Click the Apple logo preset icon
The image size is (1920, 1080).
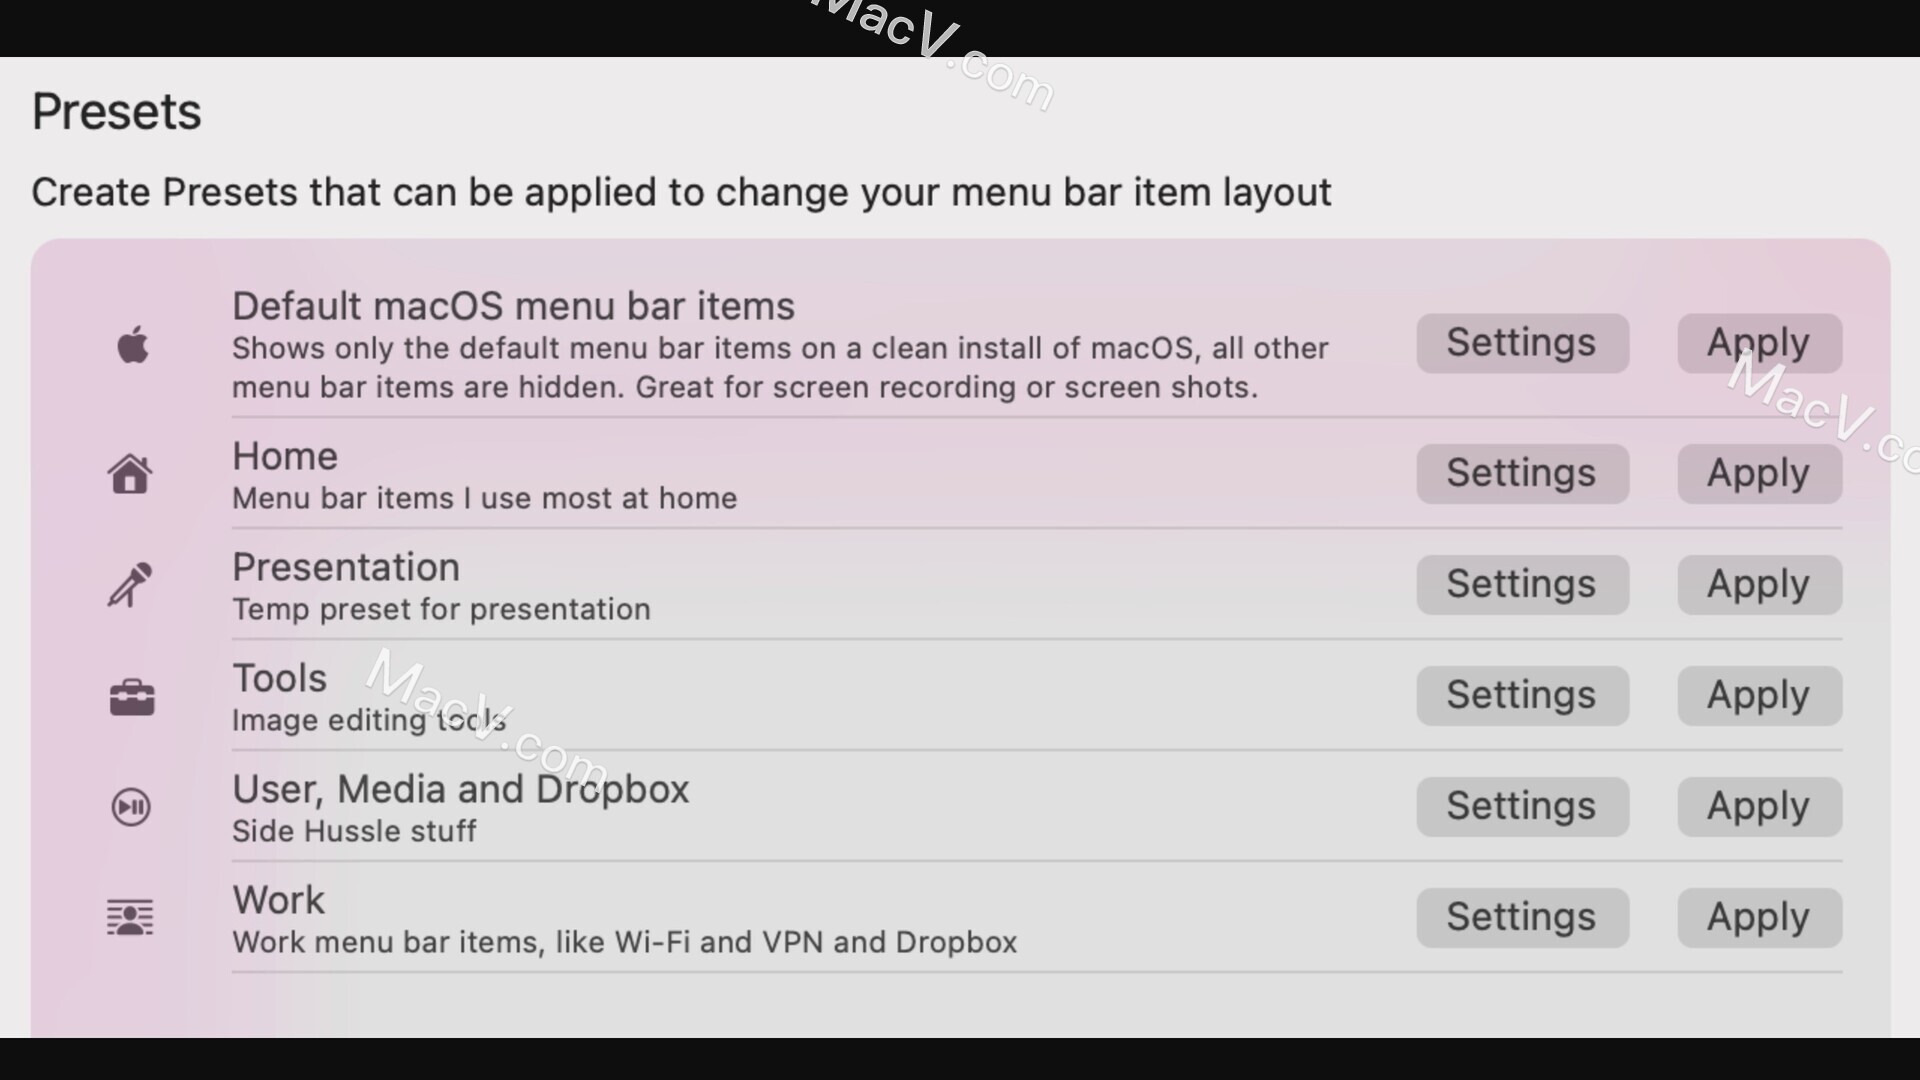[x=131, y=345]
